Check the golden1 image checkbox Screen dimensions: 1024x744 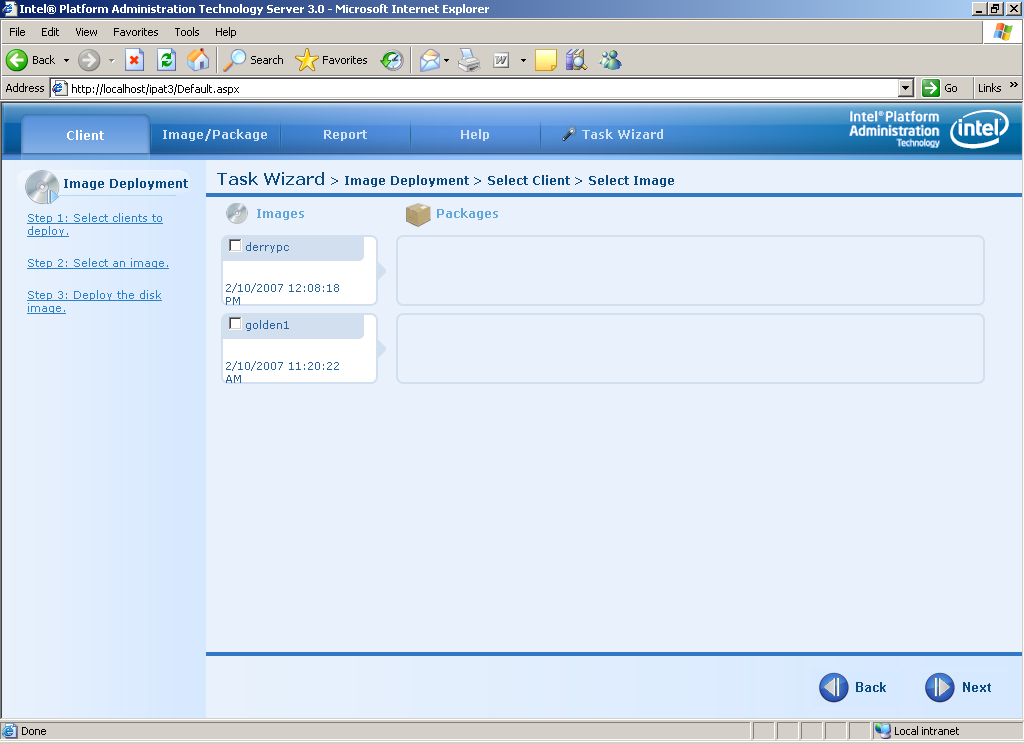pyautogui.click(x=235, y=323)
